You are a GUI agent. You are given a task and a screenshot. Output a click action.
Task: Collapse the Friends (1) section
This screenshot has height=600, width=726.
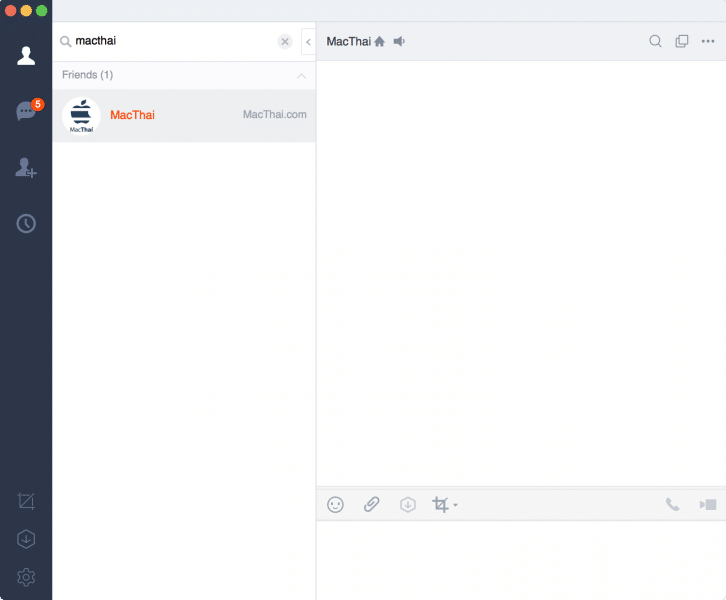301,75
